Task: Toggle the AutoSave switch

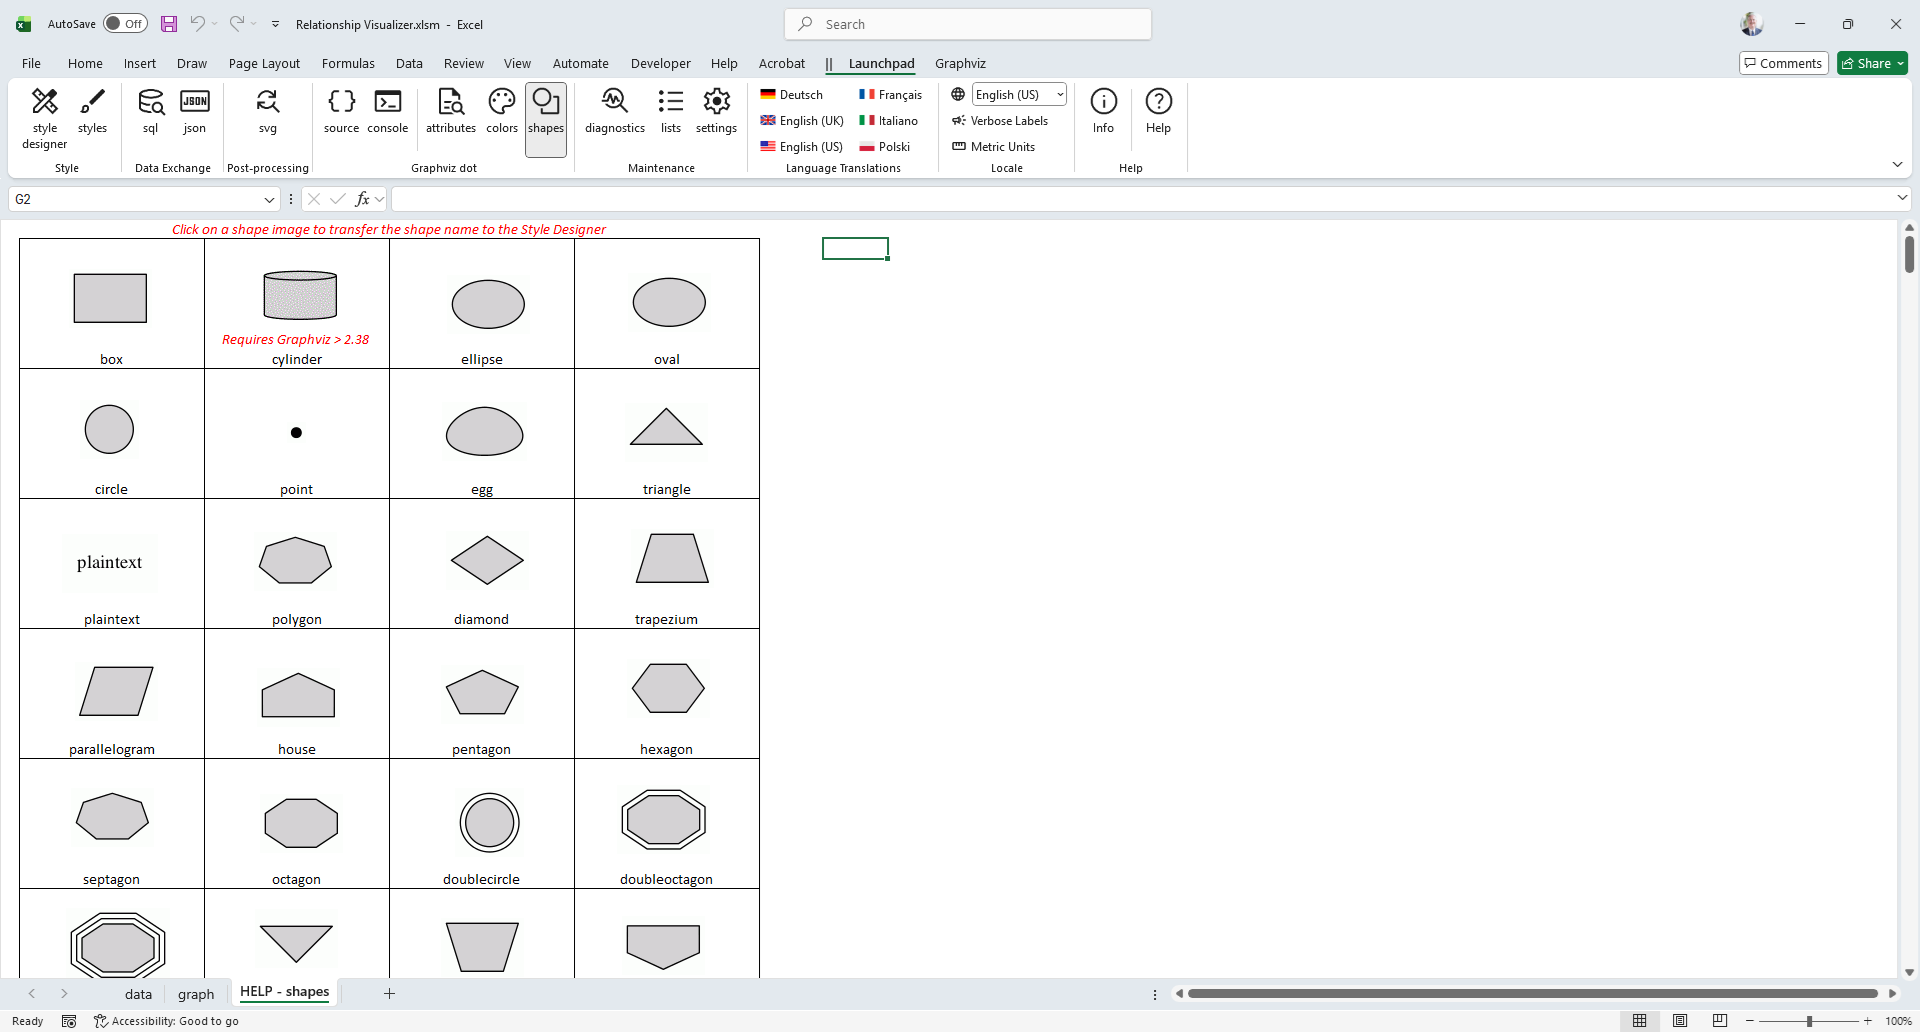Action: 125,24
